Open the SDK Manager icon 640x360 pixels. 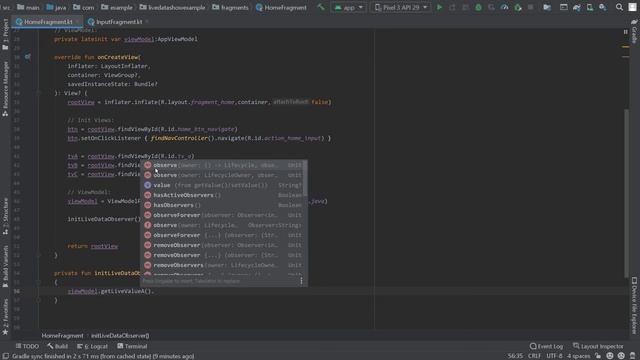pos(603,7)
